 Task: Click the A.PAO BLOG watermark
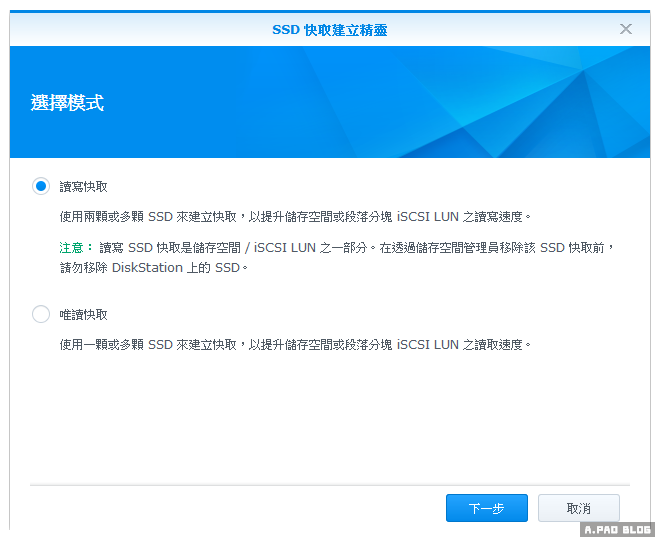click(x=617, y=530)
